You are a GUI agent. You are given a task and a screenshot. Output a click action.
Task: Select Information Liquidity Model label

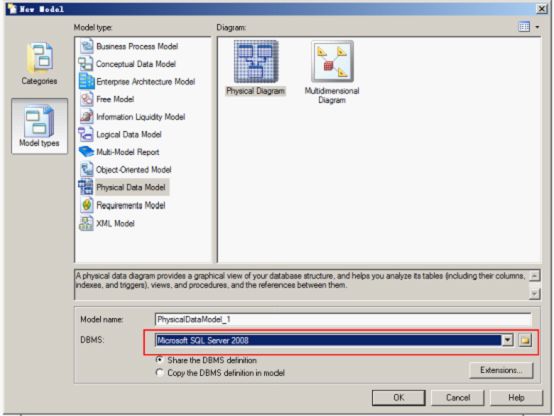coord(141,117)
